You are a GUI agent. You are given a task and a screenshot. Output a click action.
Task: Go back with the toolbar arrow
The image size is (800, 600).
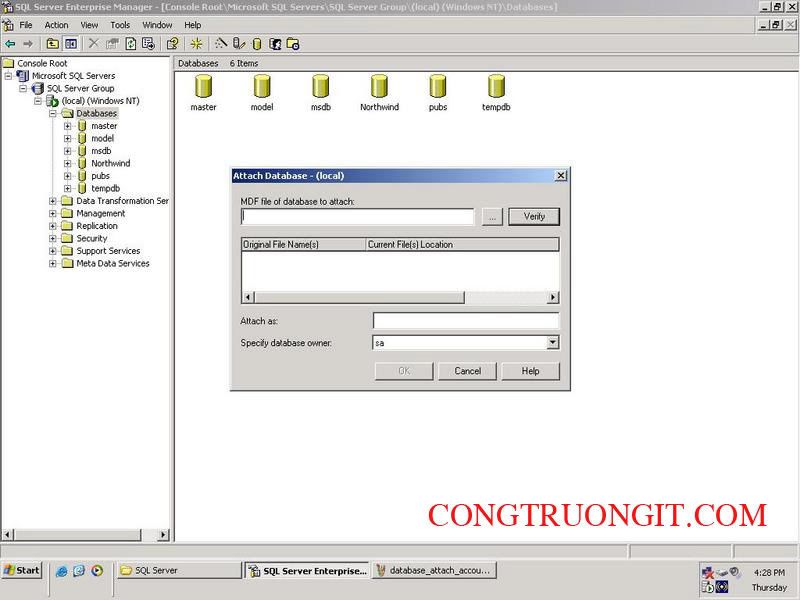click(x=10, y=44)
